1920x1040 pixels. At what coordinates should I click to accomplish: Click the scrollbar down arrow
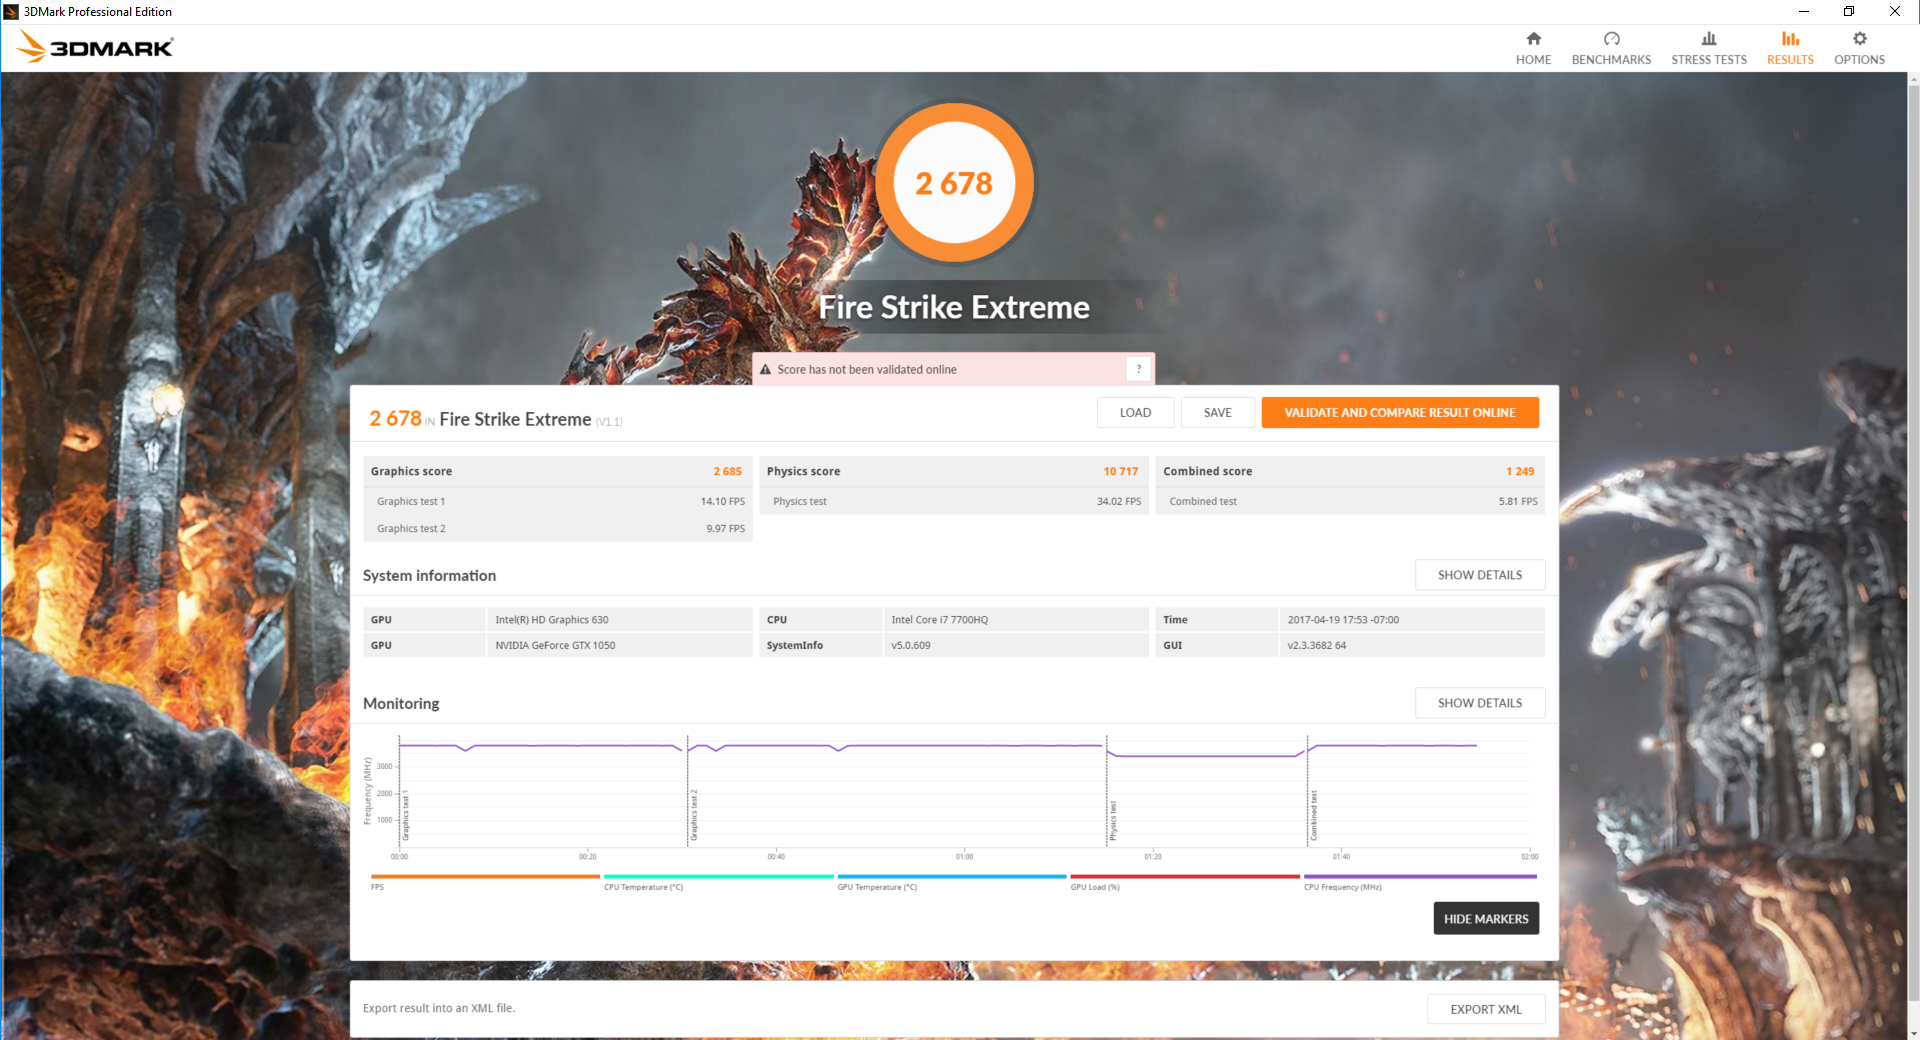tap(1913, 1033)
